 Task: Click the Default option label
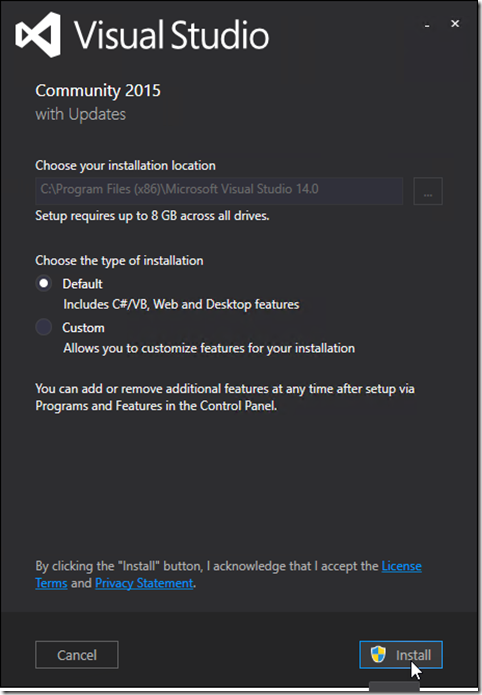pos(82,284)
